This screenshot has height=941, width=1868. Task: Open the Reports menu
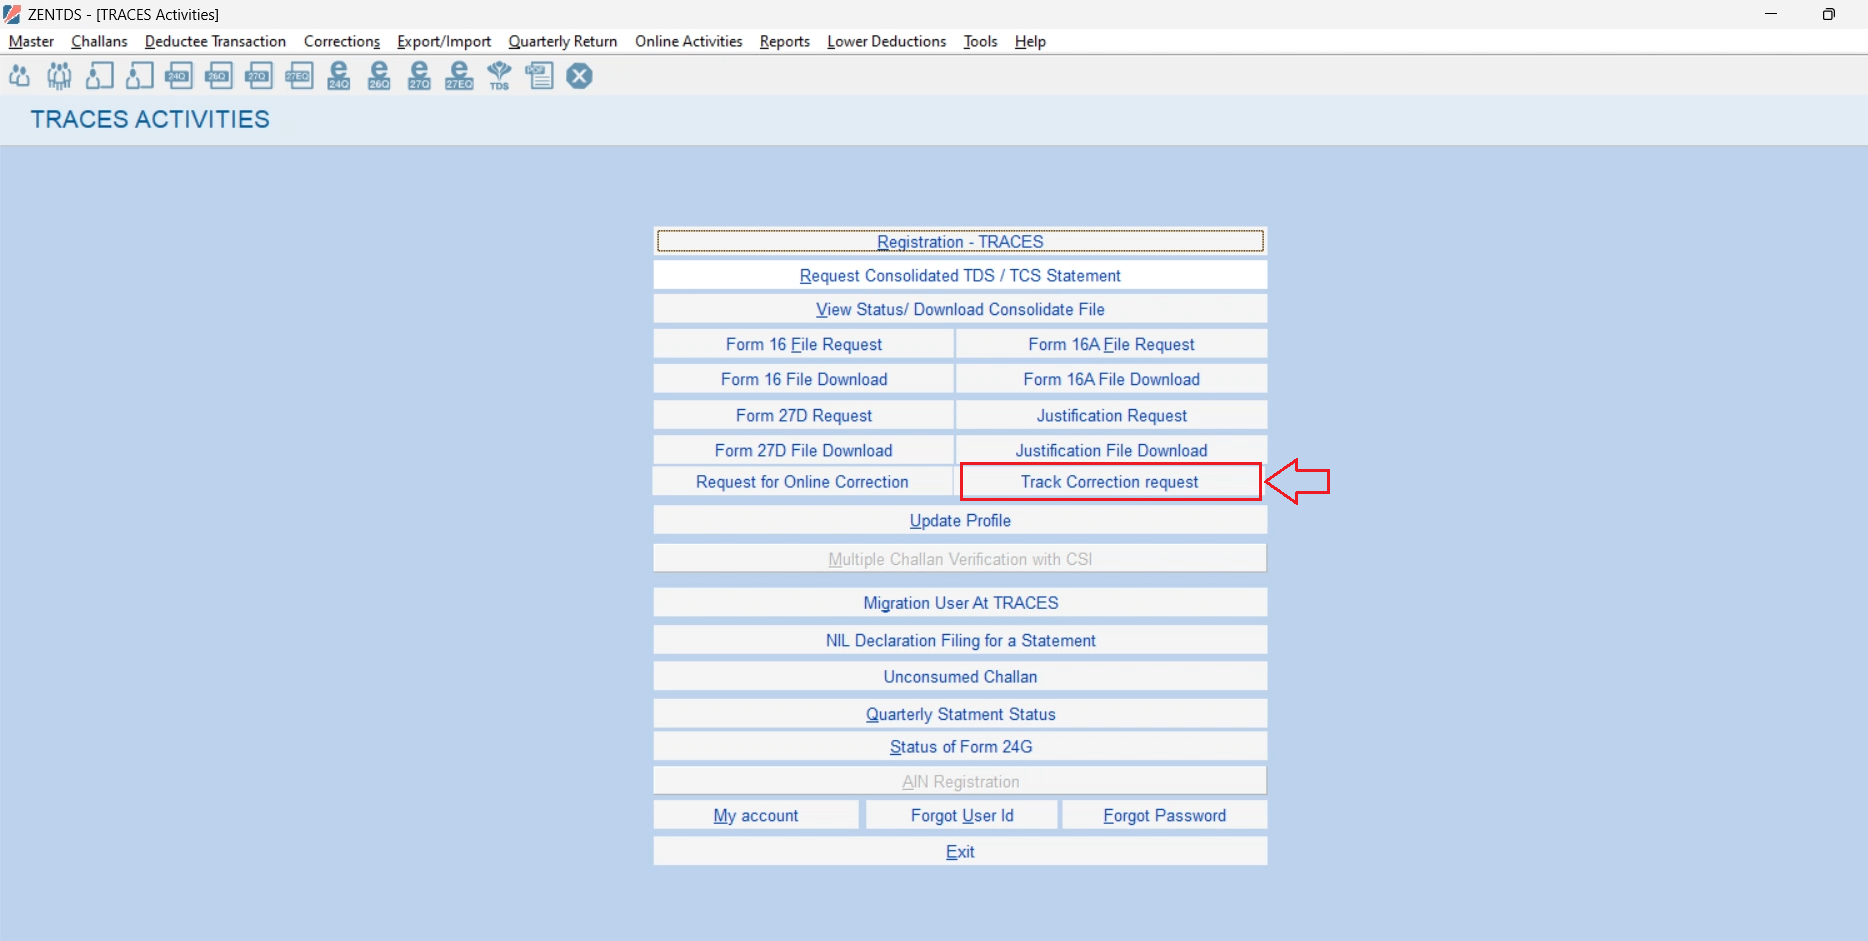pos(785,41)
